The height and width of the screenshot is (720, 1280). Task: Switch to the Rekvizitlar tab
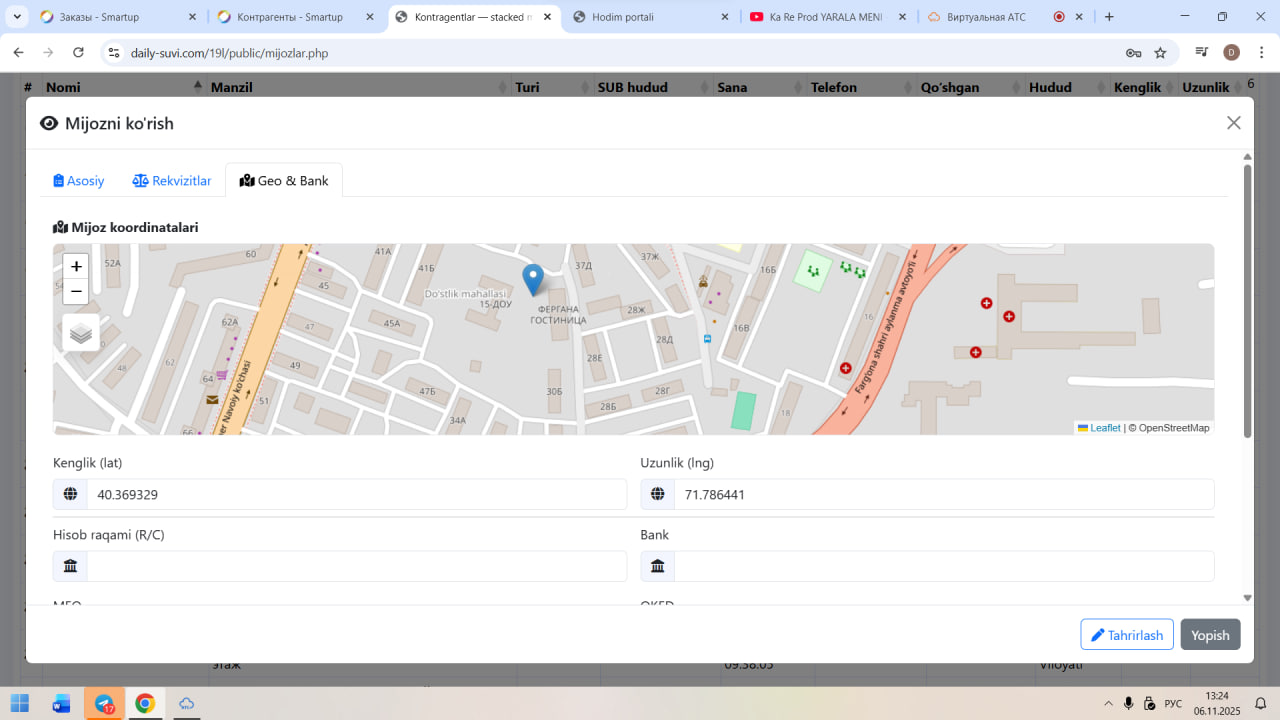[172, 181]
